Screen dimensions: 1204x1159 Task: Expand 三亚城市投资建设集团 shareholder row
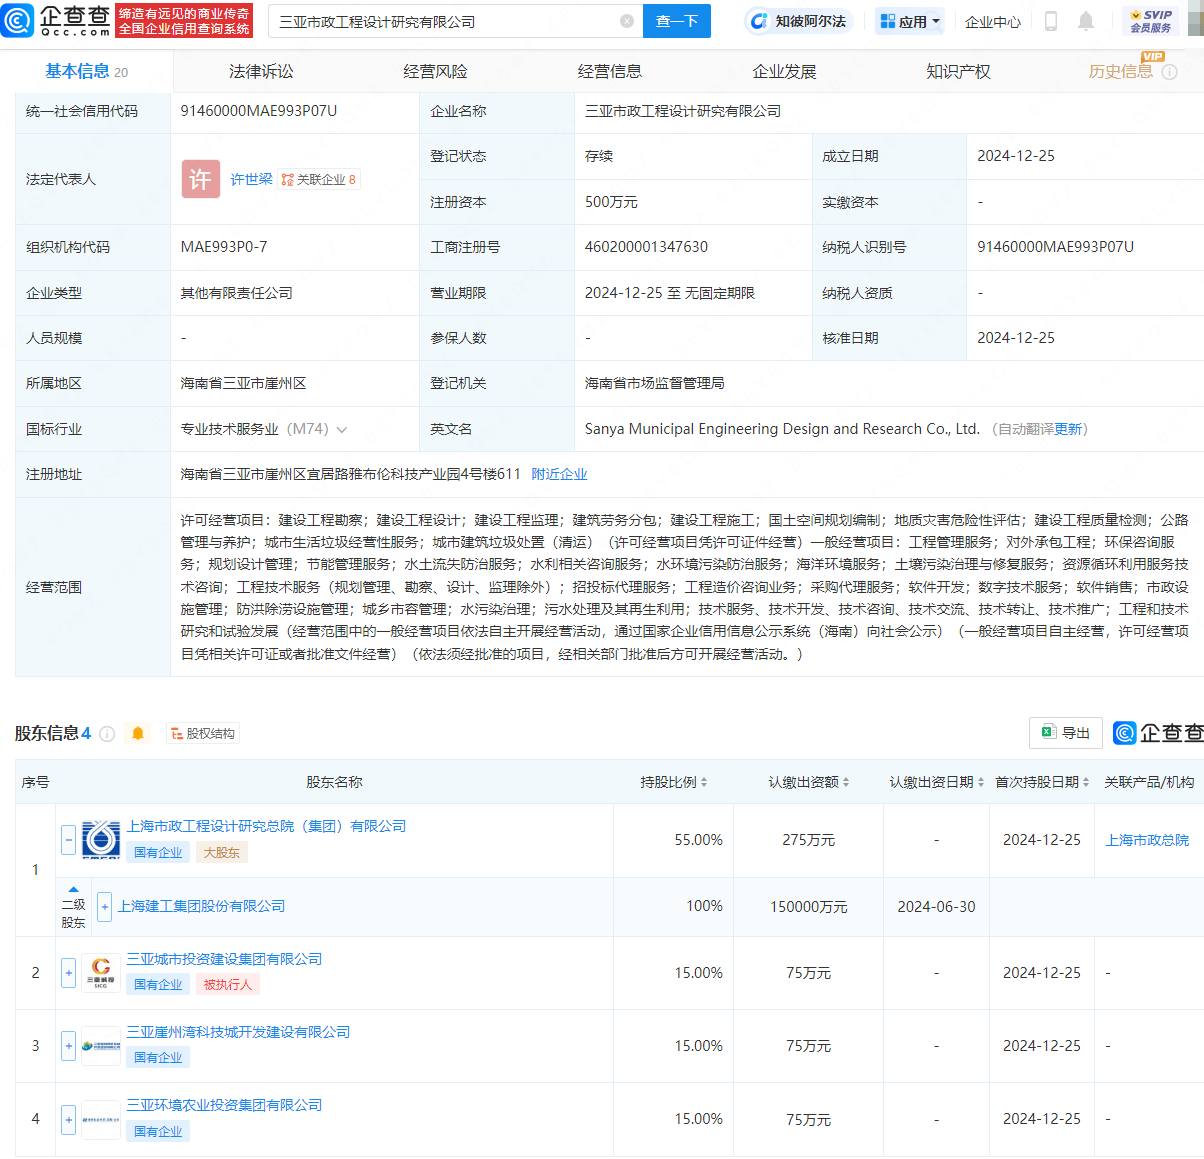pos(68,972)
